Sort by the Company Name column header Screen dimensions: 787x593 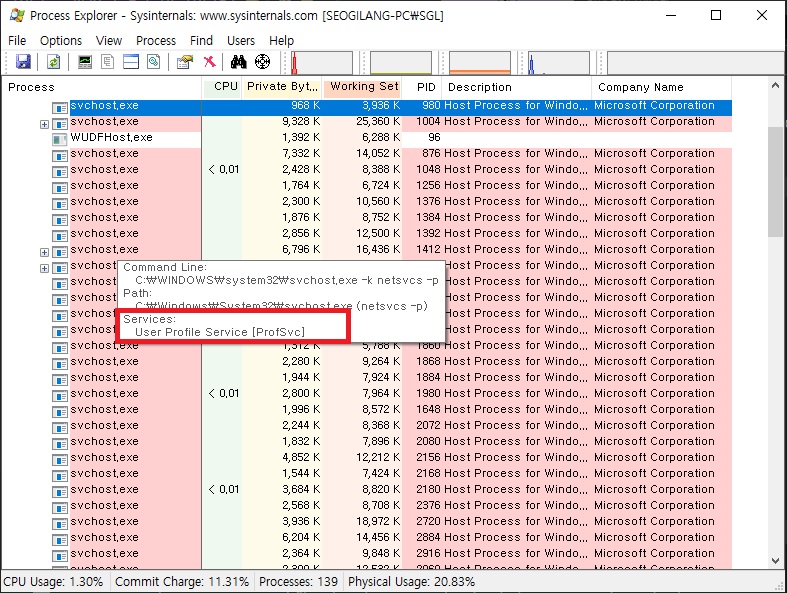pos(662,87)
